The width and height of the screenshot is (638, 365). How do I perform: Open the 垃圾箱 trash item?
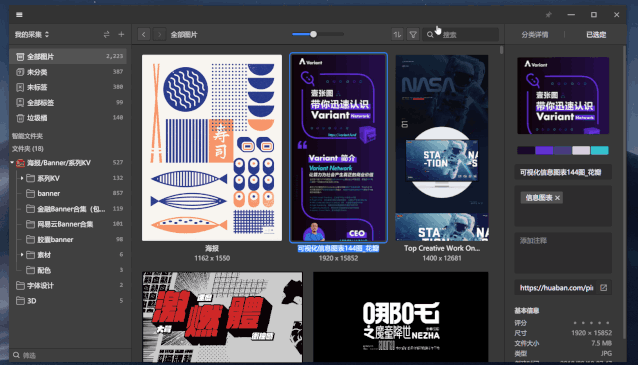pos(68,118)
